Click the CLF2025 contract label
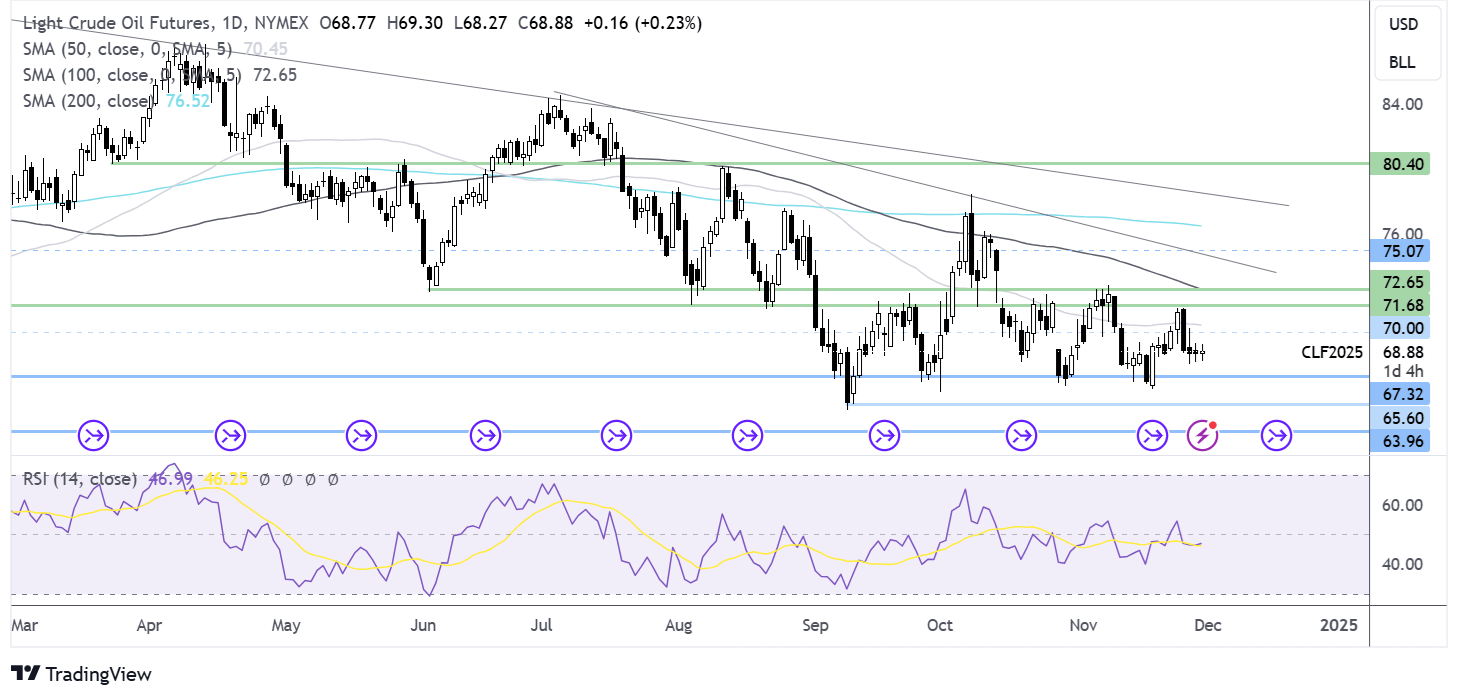 [1334, 352]
